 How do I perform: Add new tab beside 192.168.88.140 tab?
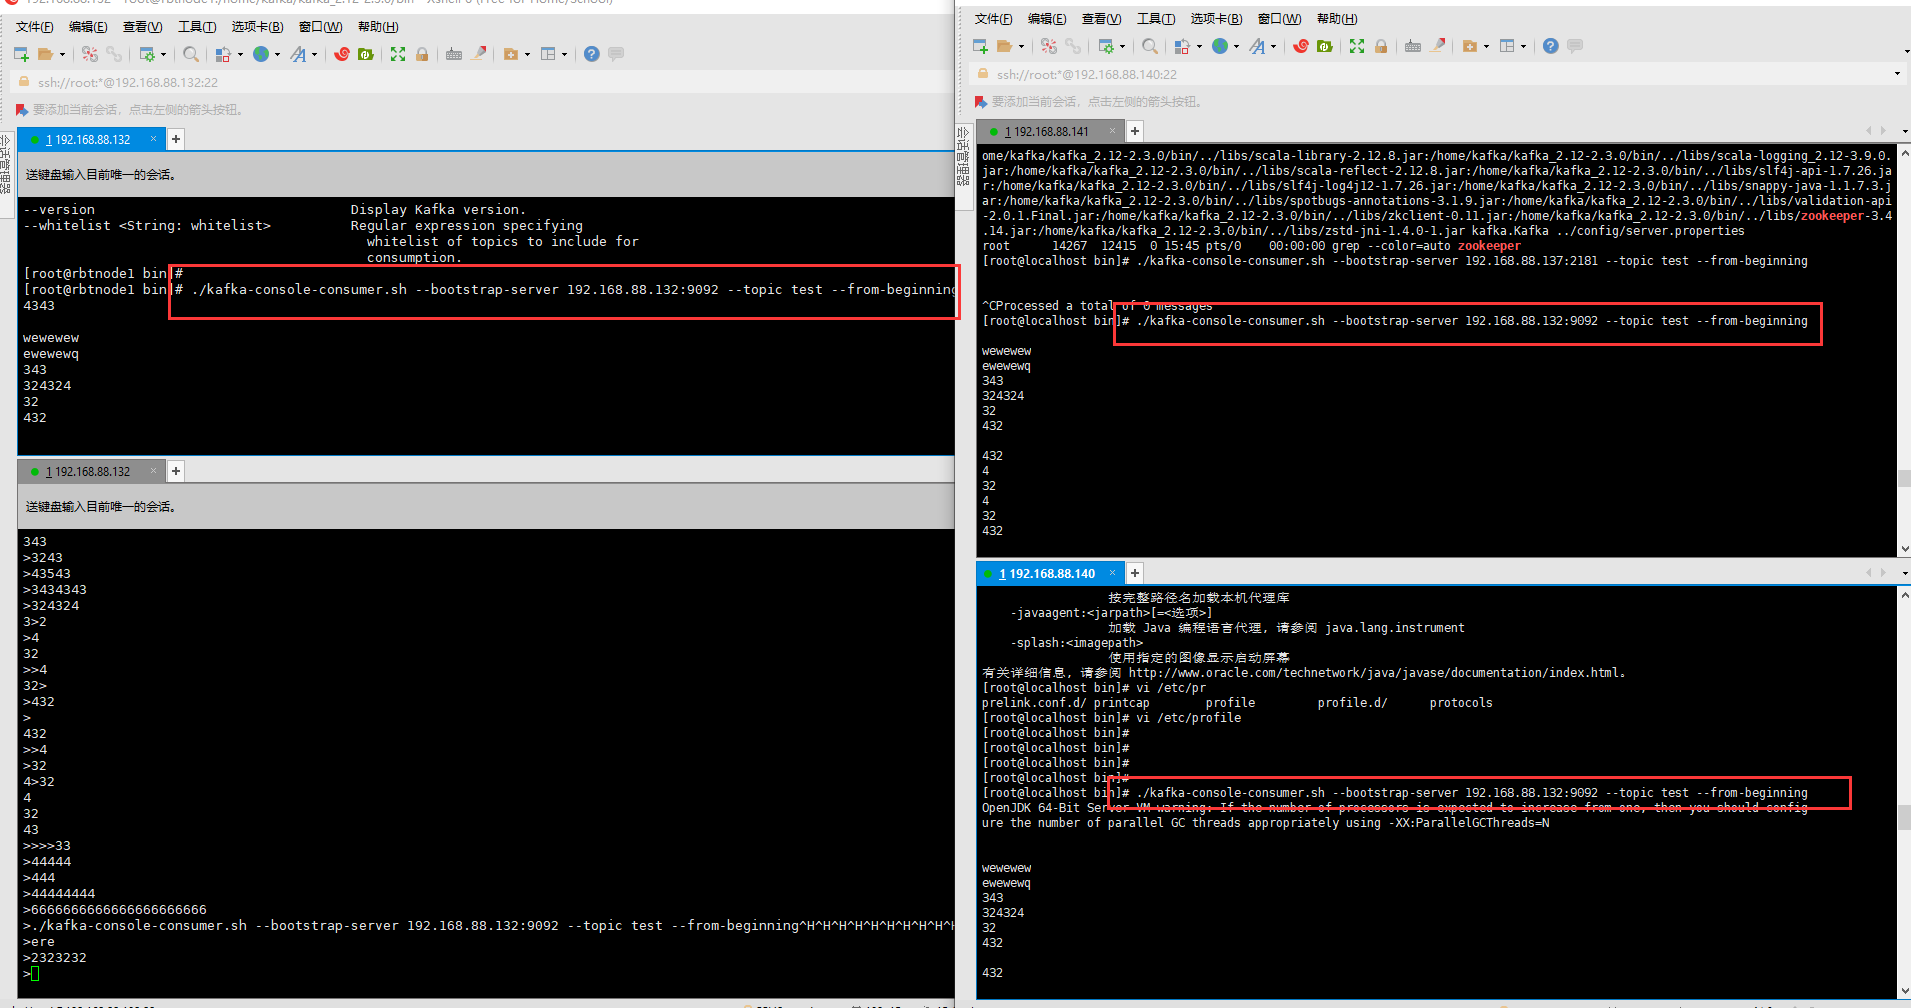1135,573
